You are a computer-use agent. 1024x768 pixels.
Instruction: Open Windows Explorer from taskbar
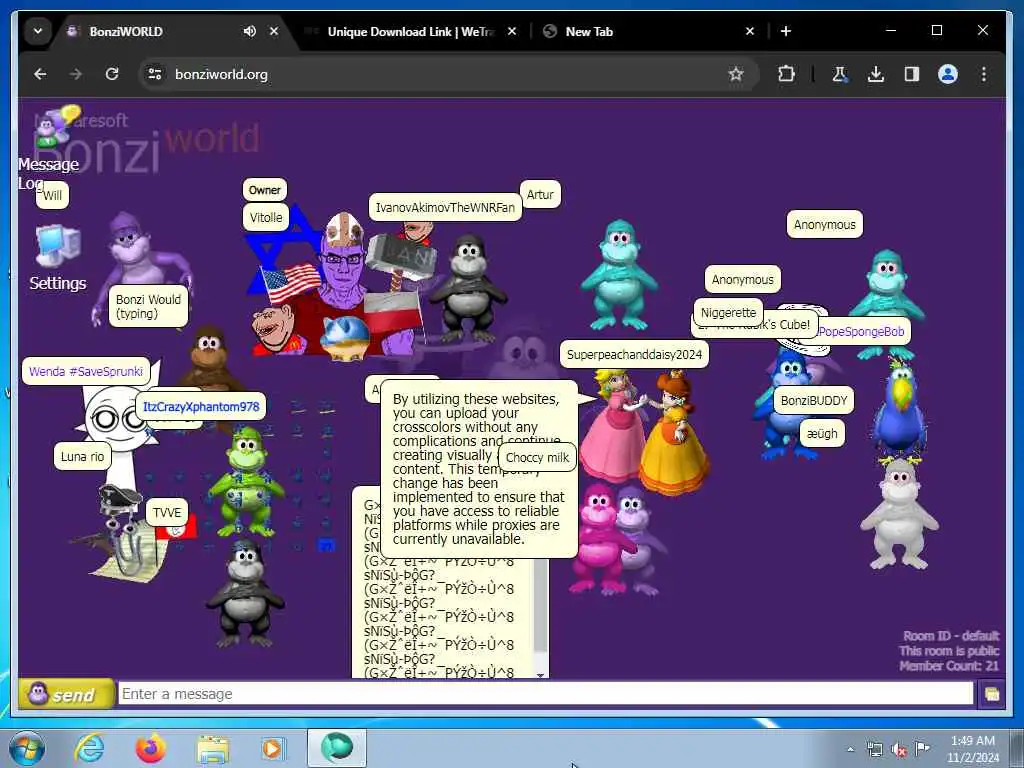tap(214, 748)
